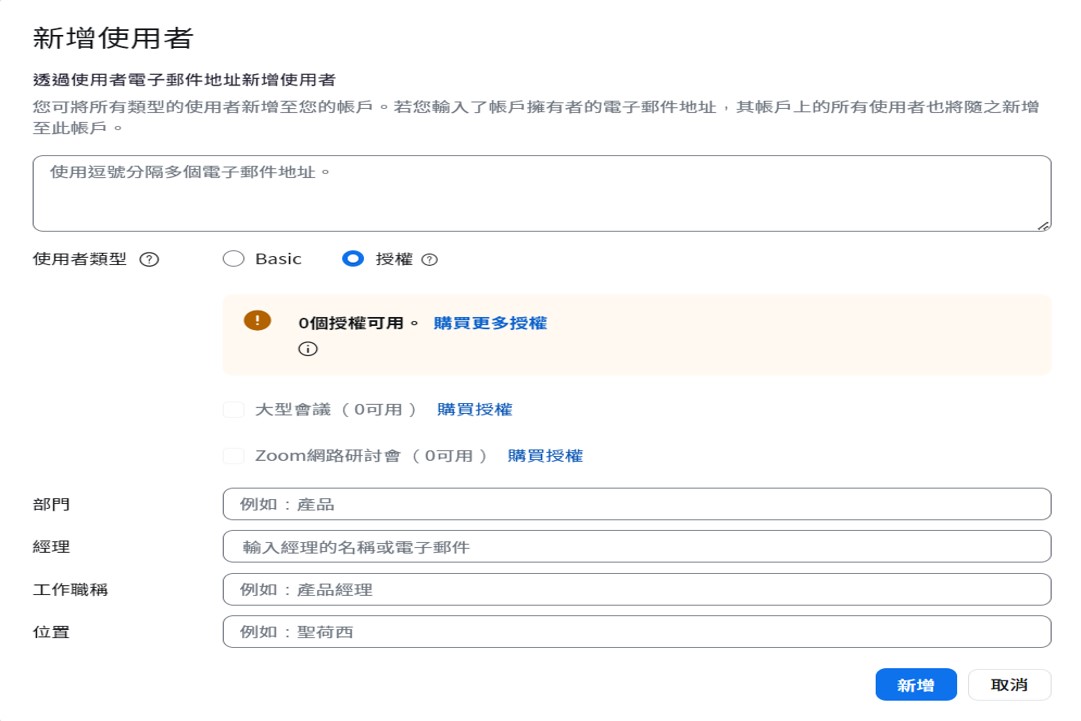
Task: Open the 購買更多授權 link
Action: coord(490,323)
